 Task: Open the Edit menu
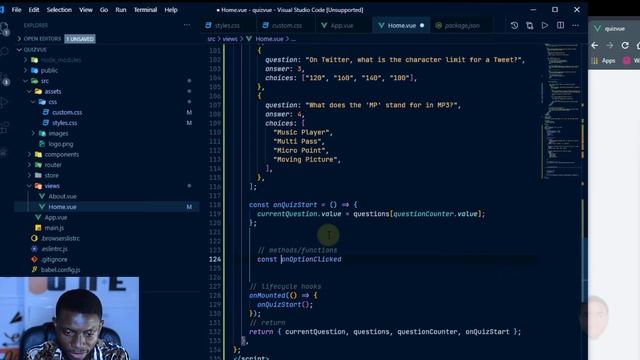34,10
